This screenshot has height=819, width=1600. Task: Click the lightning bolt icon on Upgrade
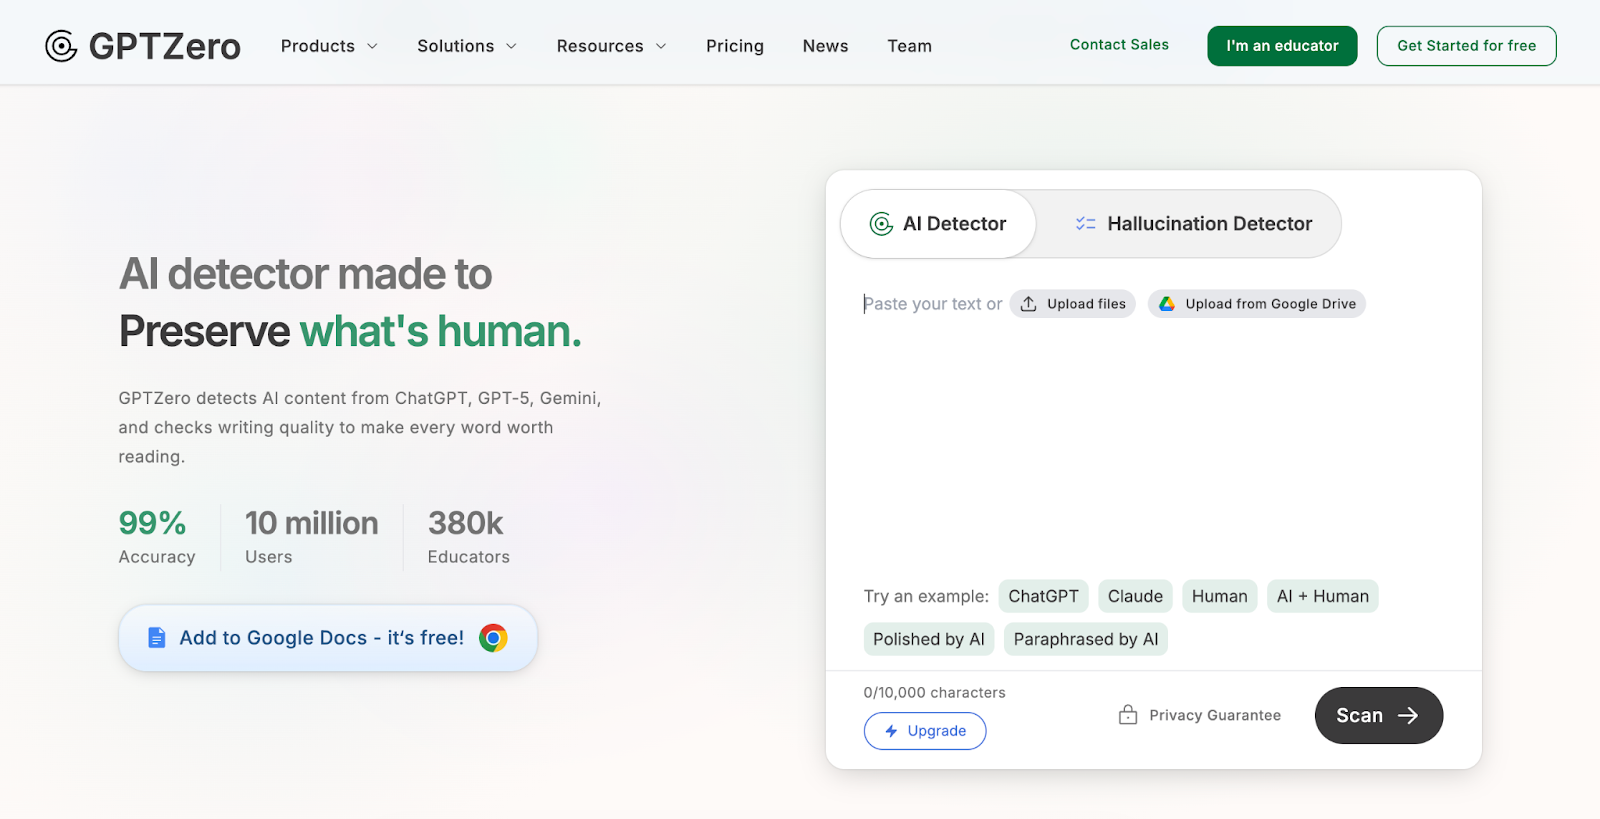click(x=891, y=731)
